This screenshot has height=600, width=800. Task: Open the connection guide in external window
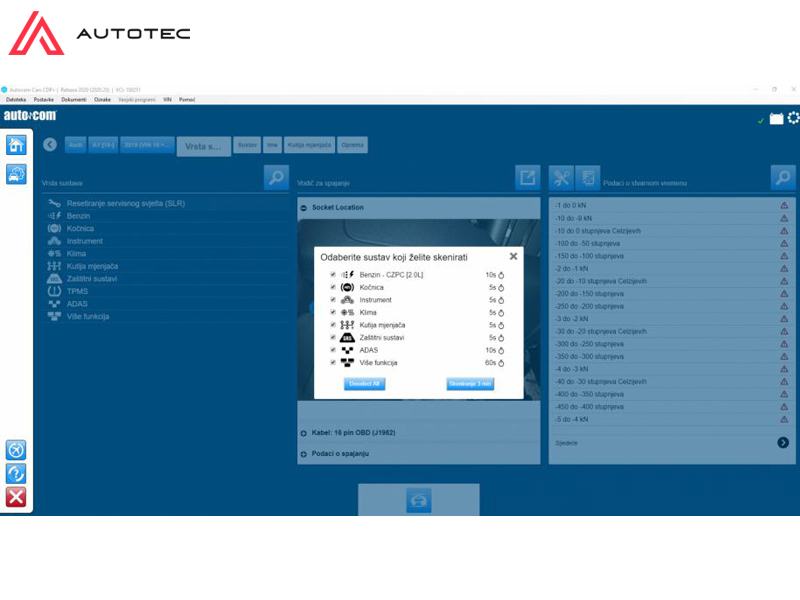point(528,178)
